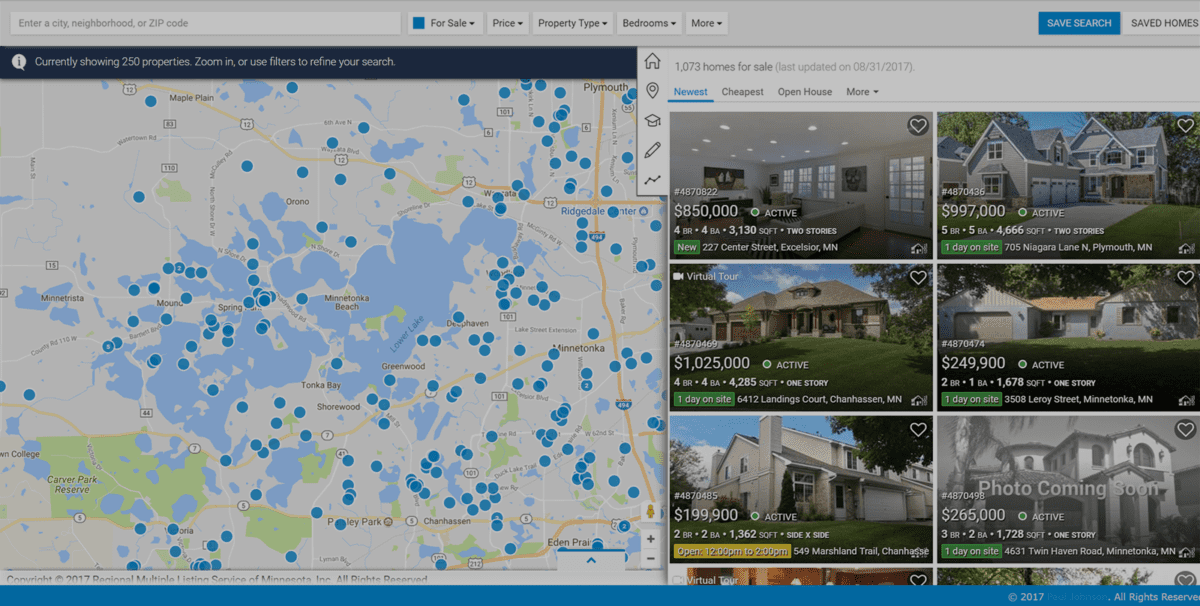The image size is (1200, 606).
Task: Open the SAVED HOMES page
Action: pos(1163,23)
